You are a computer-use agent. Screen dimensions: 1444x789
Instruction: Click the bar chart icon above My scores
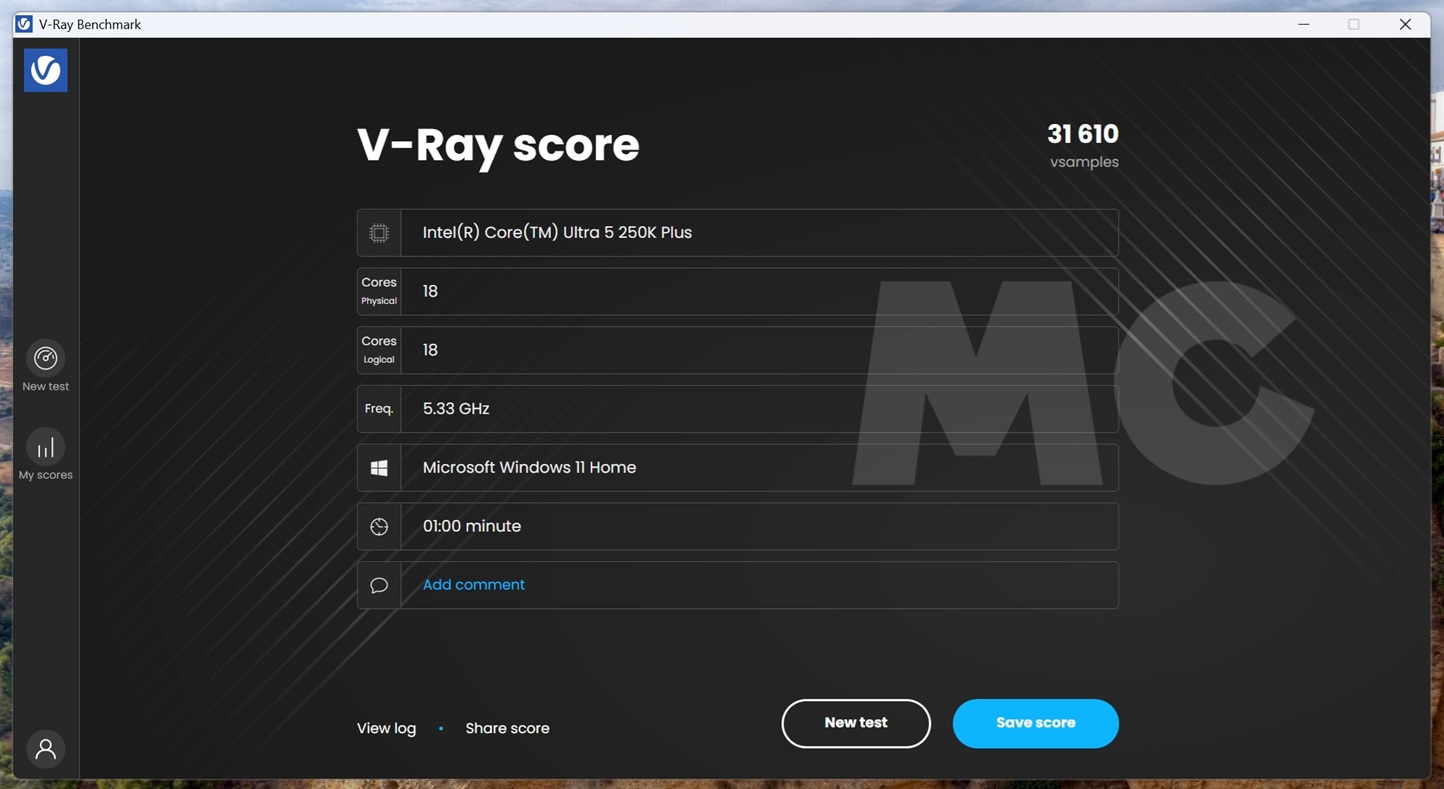pos(45,446)
